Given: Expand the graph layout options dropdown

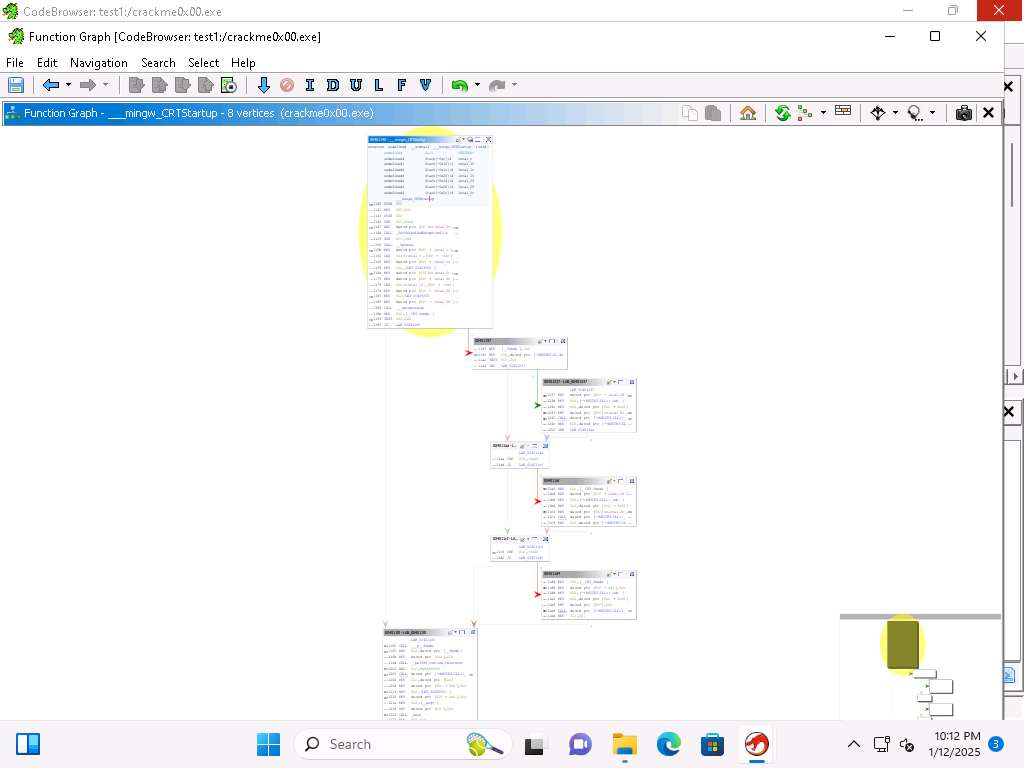Looking at the screenshot, I should 823,113.
